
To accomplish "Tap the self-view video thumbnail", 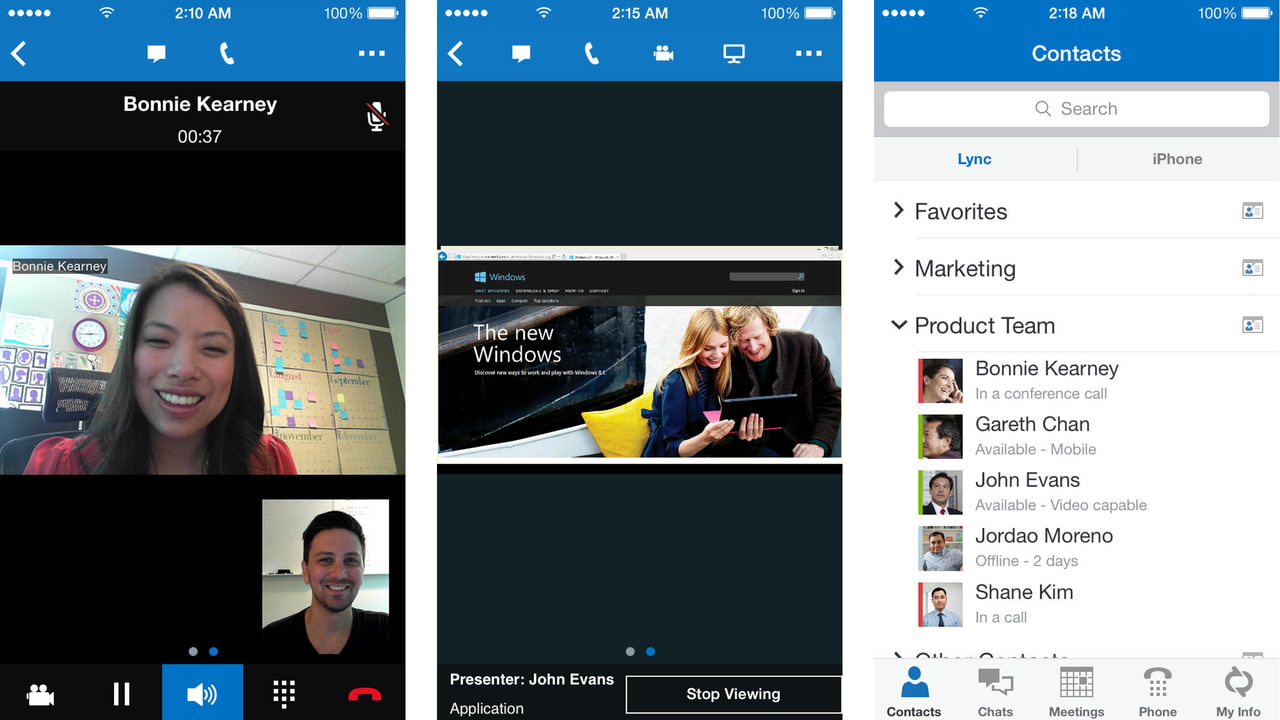I will point(325,577).
